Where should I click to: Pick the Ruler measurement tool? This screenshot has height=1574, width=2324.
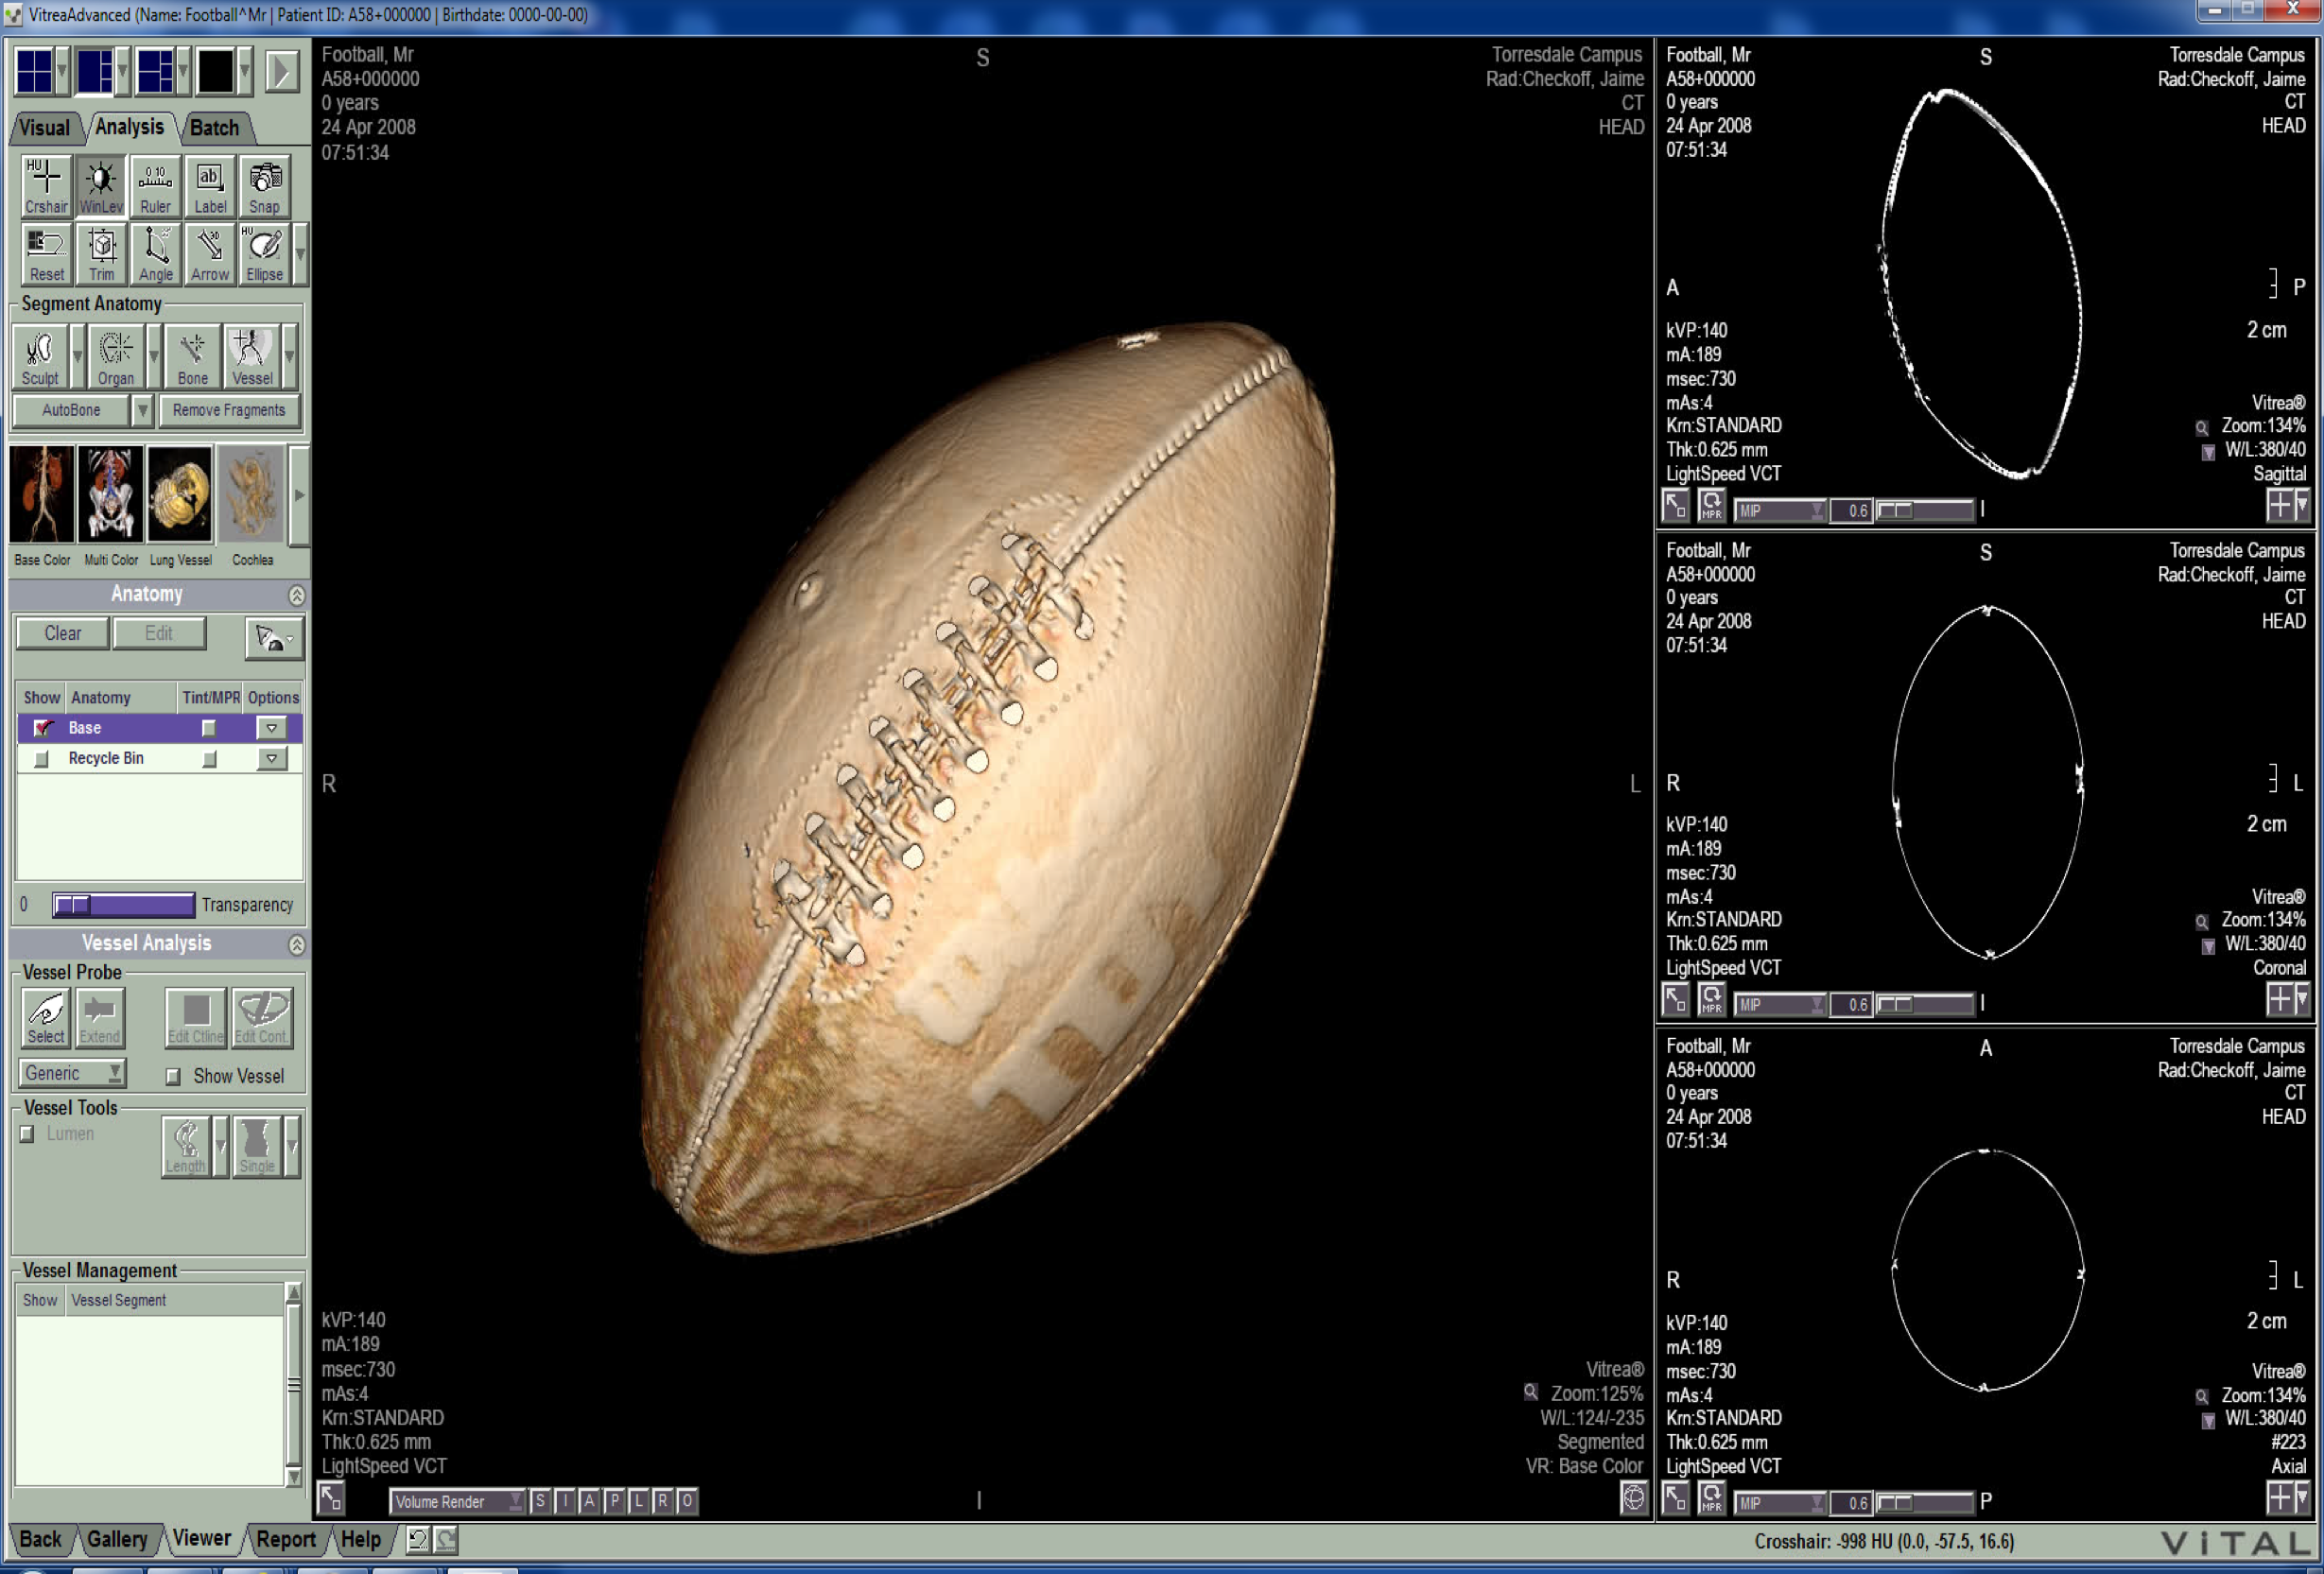(x=155, y=186)
